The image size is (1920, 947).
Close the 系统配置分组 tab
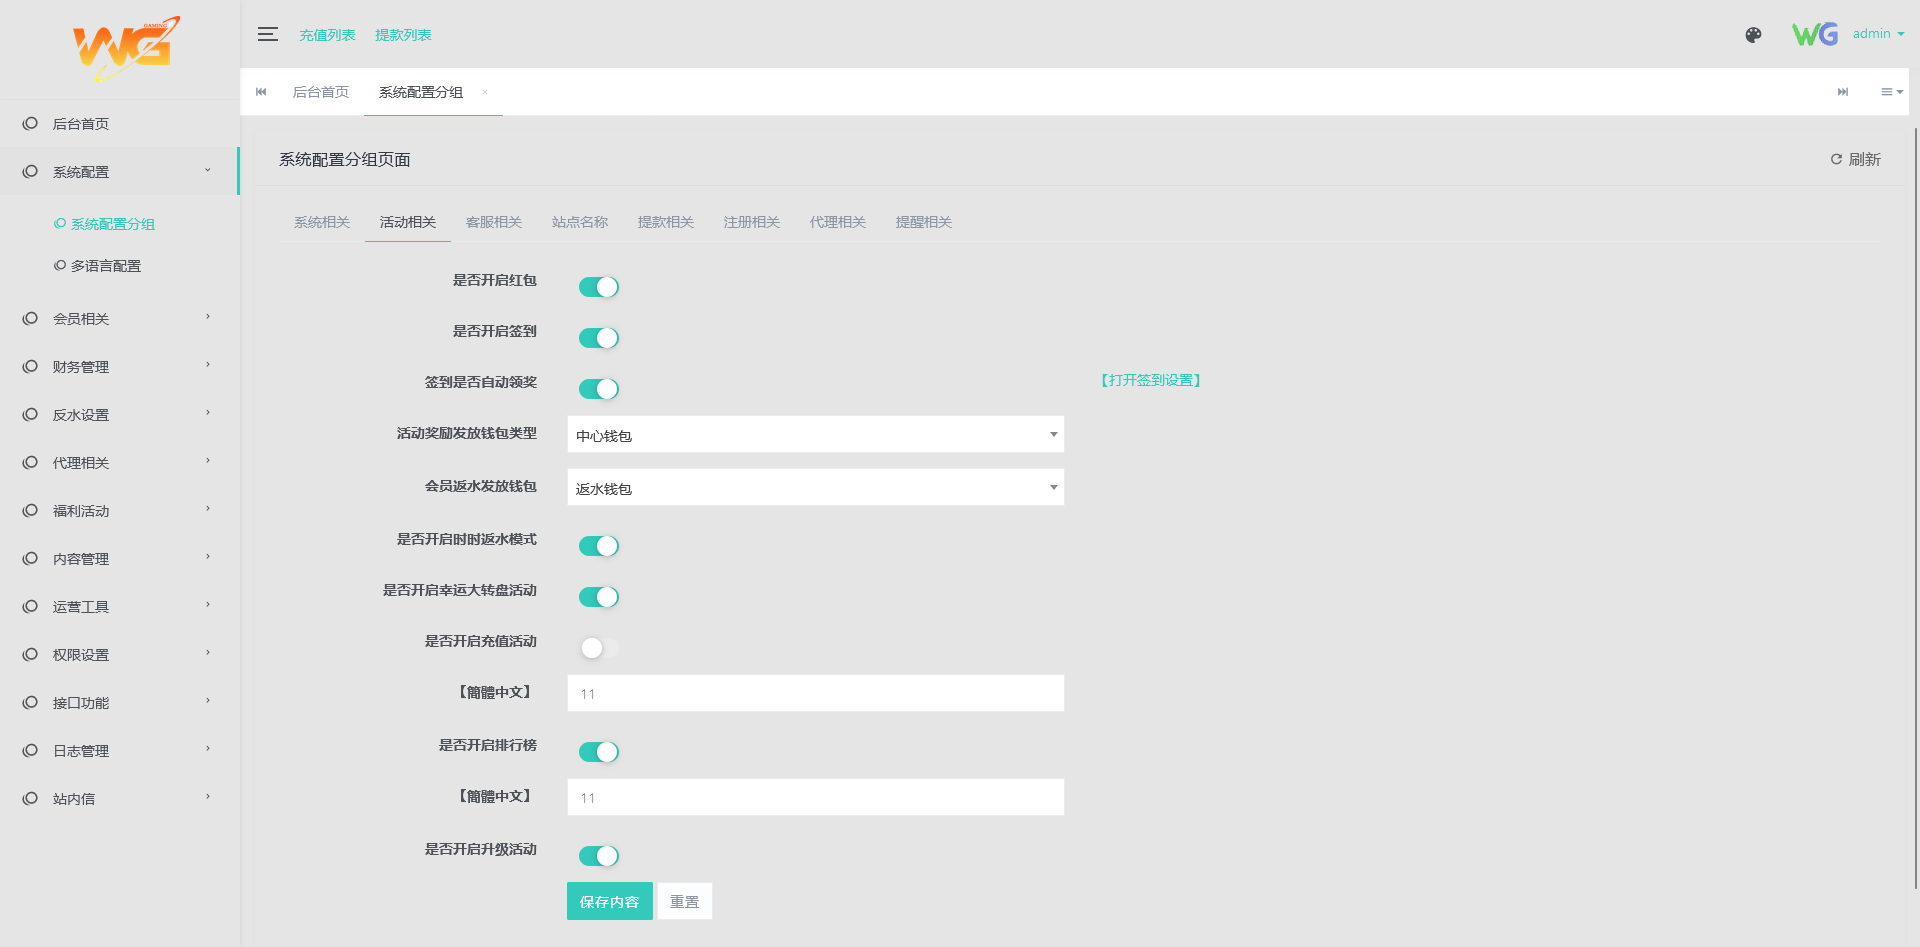pos(485,92)
